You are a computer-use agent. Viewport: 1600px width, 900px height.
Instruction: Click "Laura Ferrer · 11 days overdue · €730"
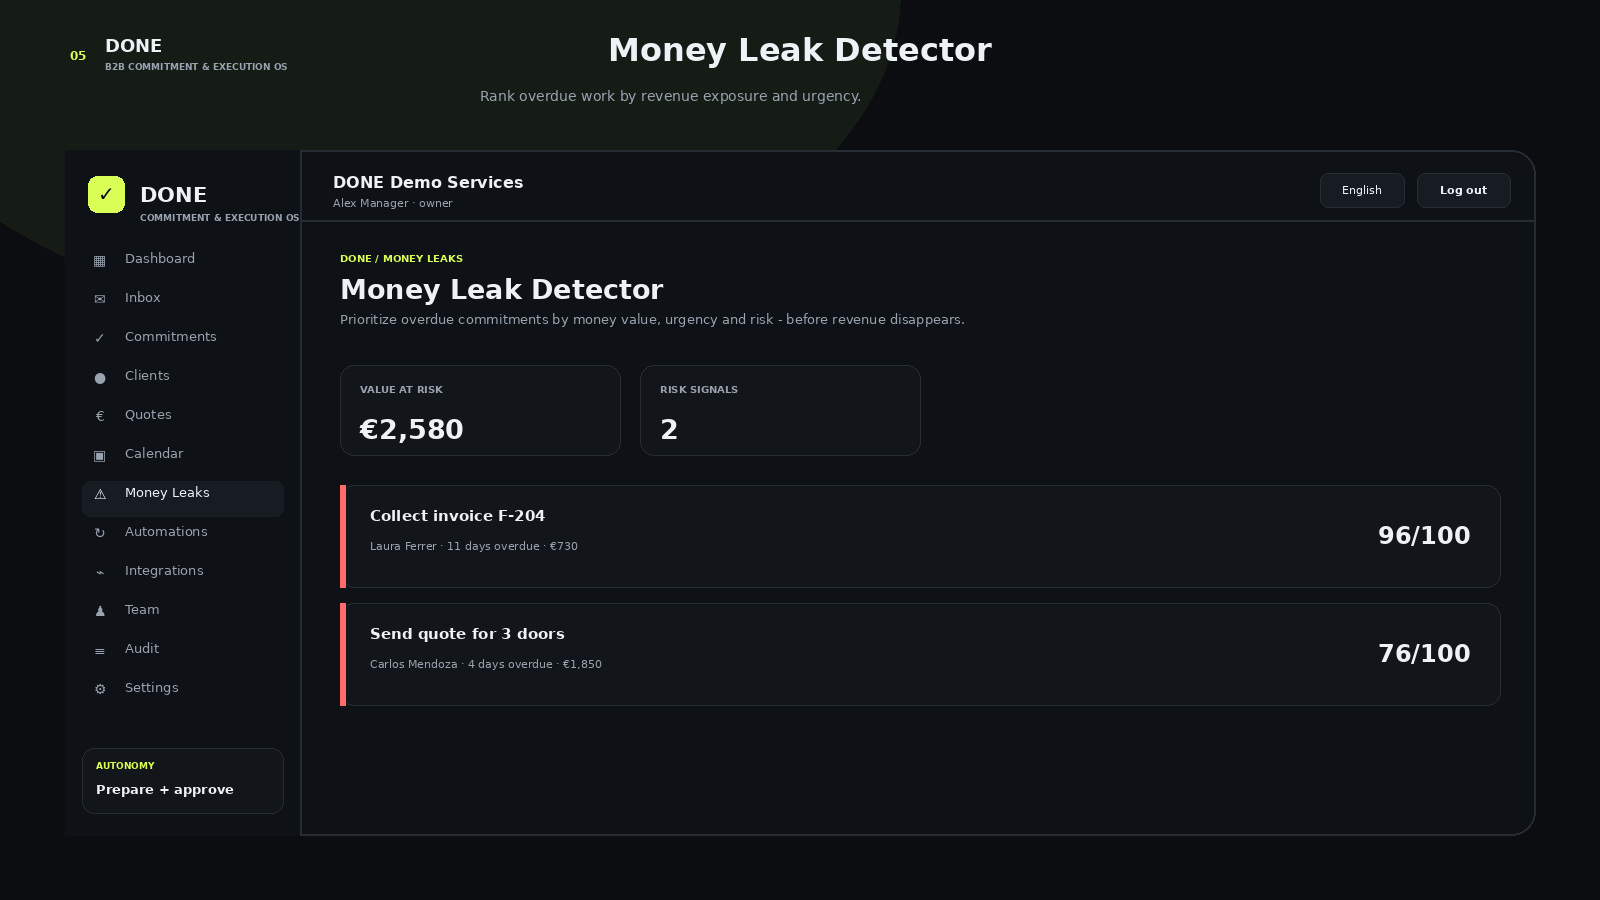[x=474, y=546]
